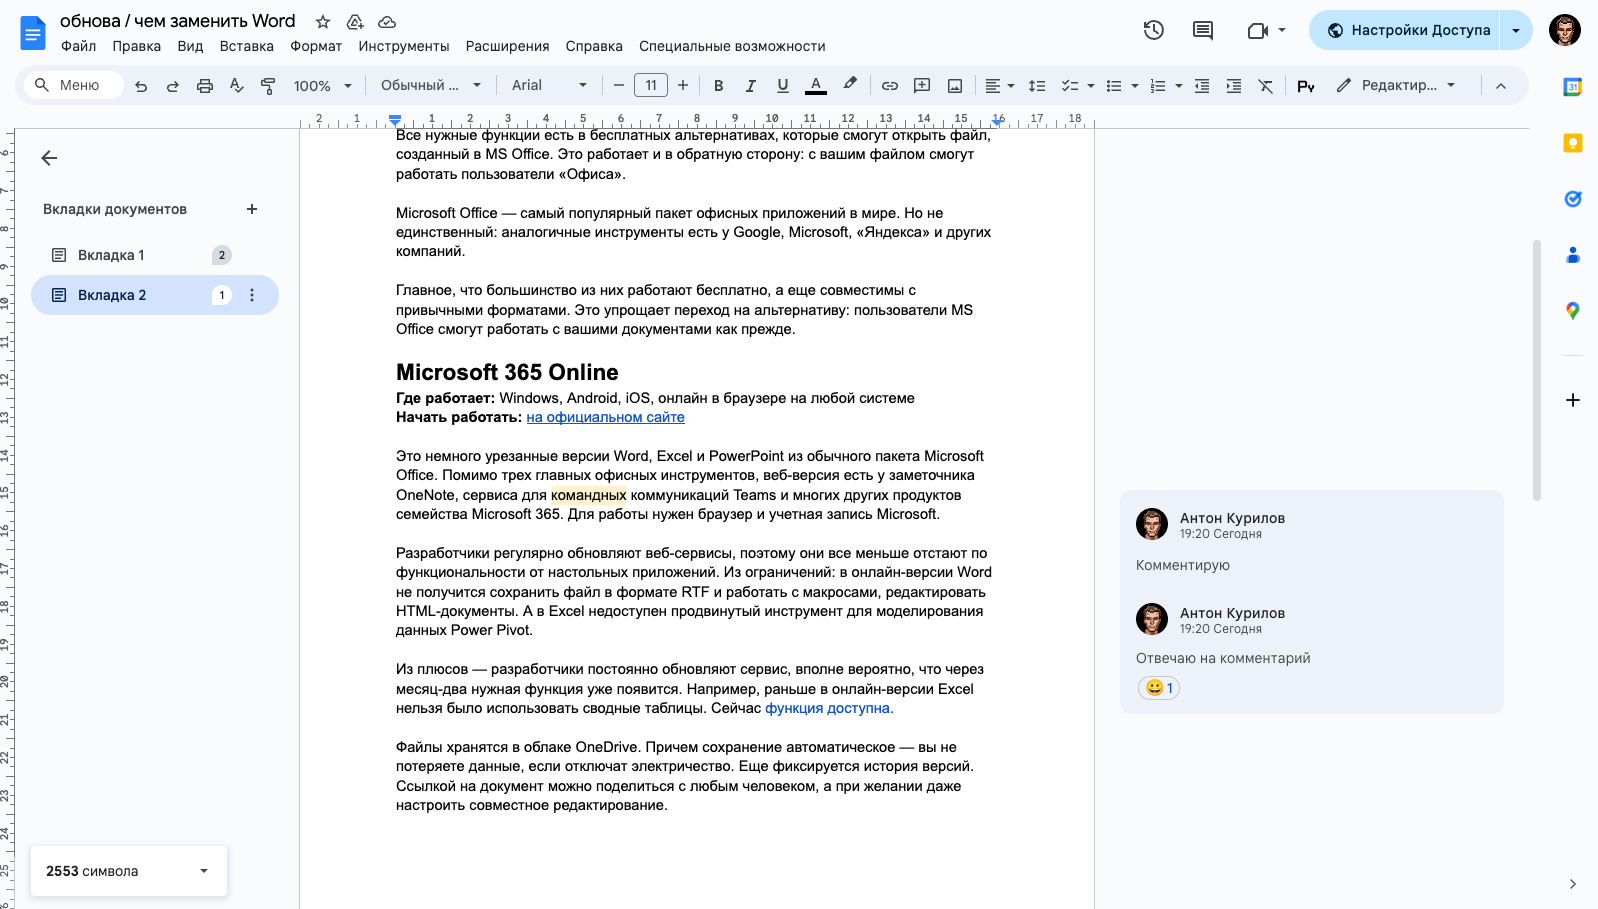Decrease font size minus button
This screenshot has height=909, width=1598.
[x=619, y=86]
